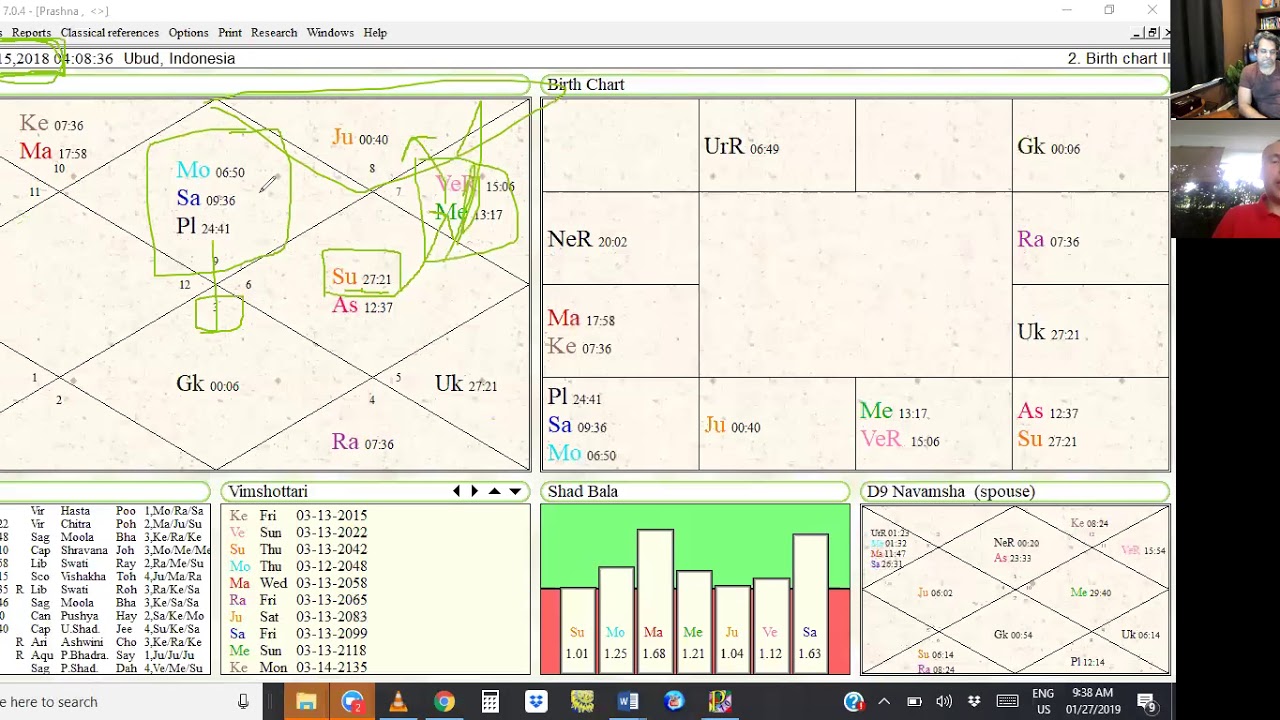Click the Mars Shad Bala bar 1.68

655,602
